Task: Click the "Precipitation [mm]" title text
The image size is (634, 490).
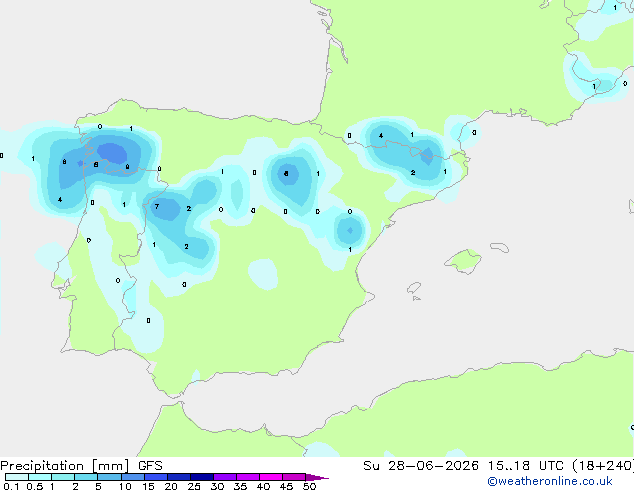Action: pyautogui.click(x=65, y=466)
